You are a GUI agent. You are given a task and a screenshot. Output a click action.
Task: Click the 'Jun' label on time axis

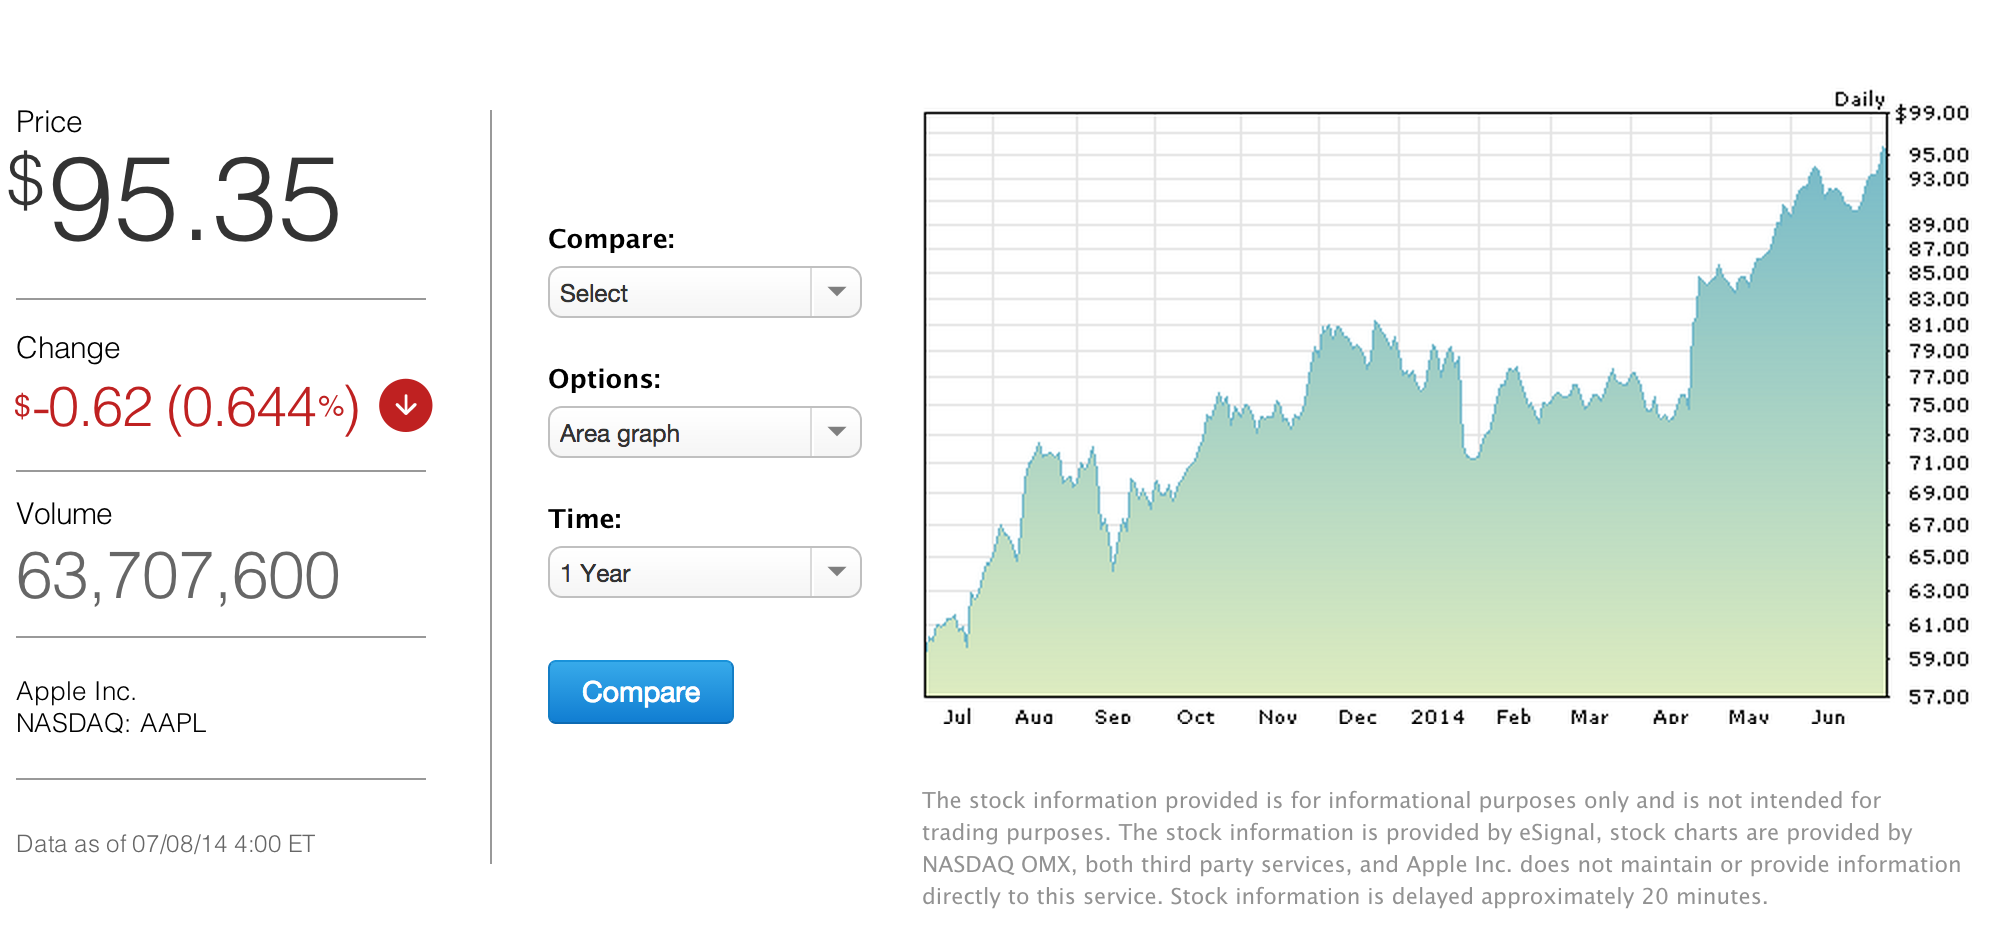(x=1828, y=717)
